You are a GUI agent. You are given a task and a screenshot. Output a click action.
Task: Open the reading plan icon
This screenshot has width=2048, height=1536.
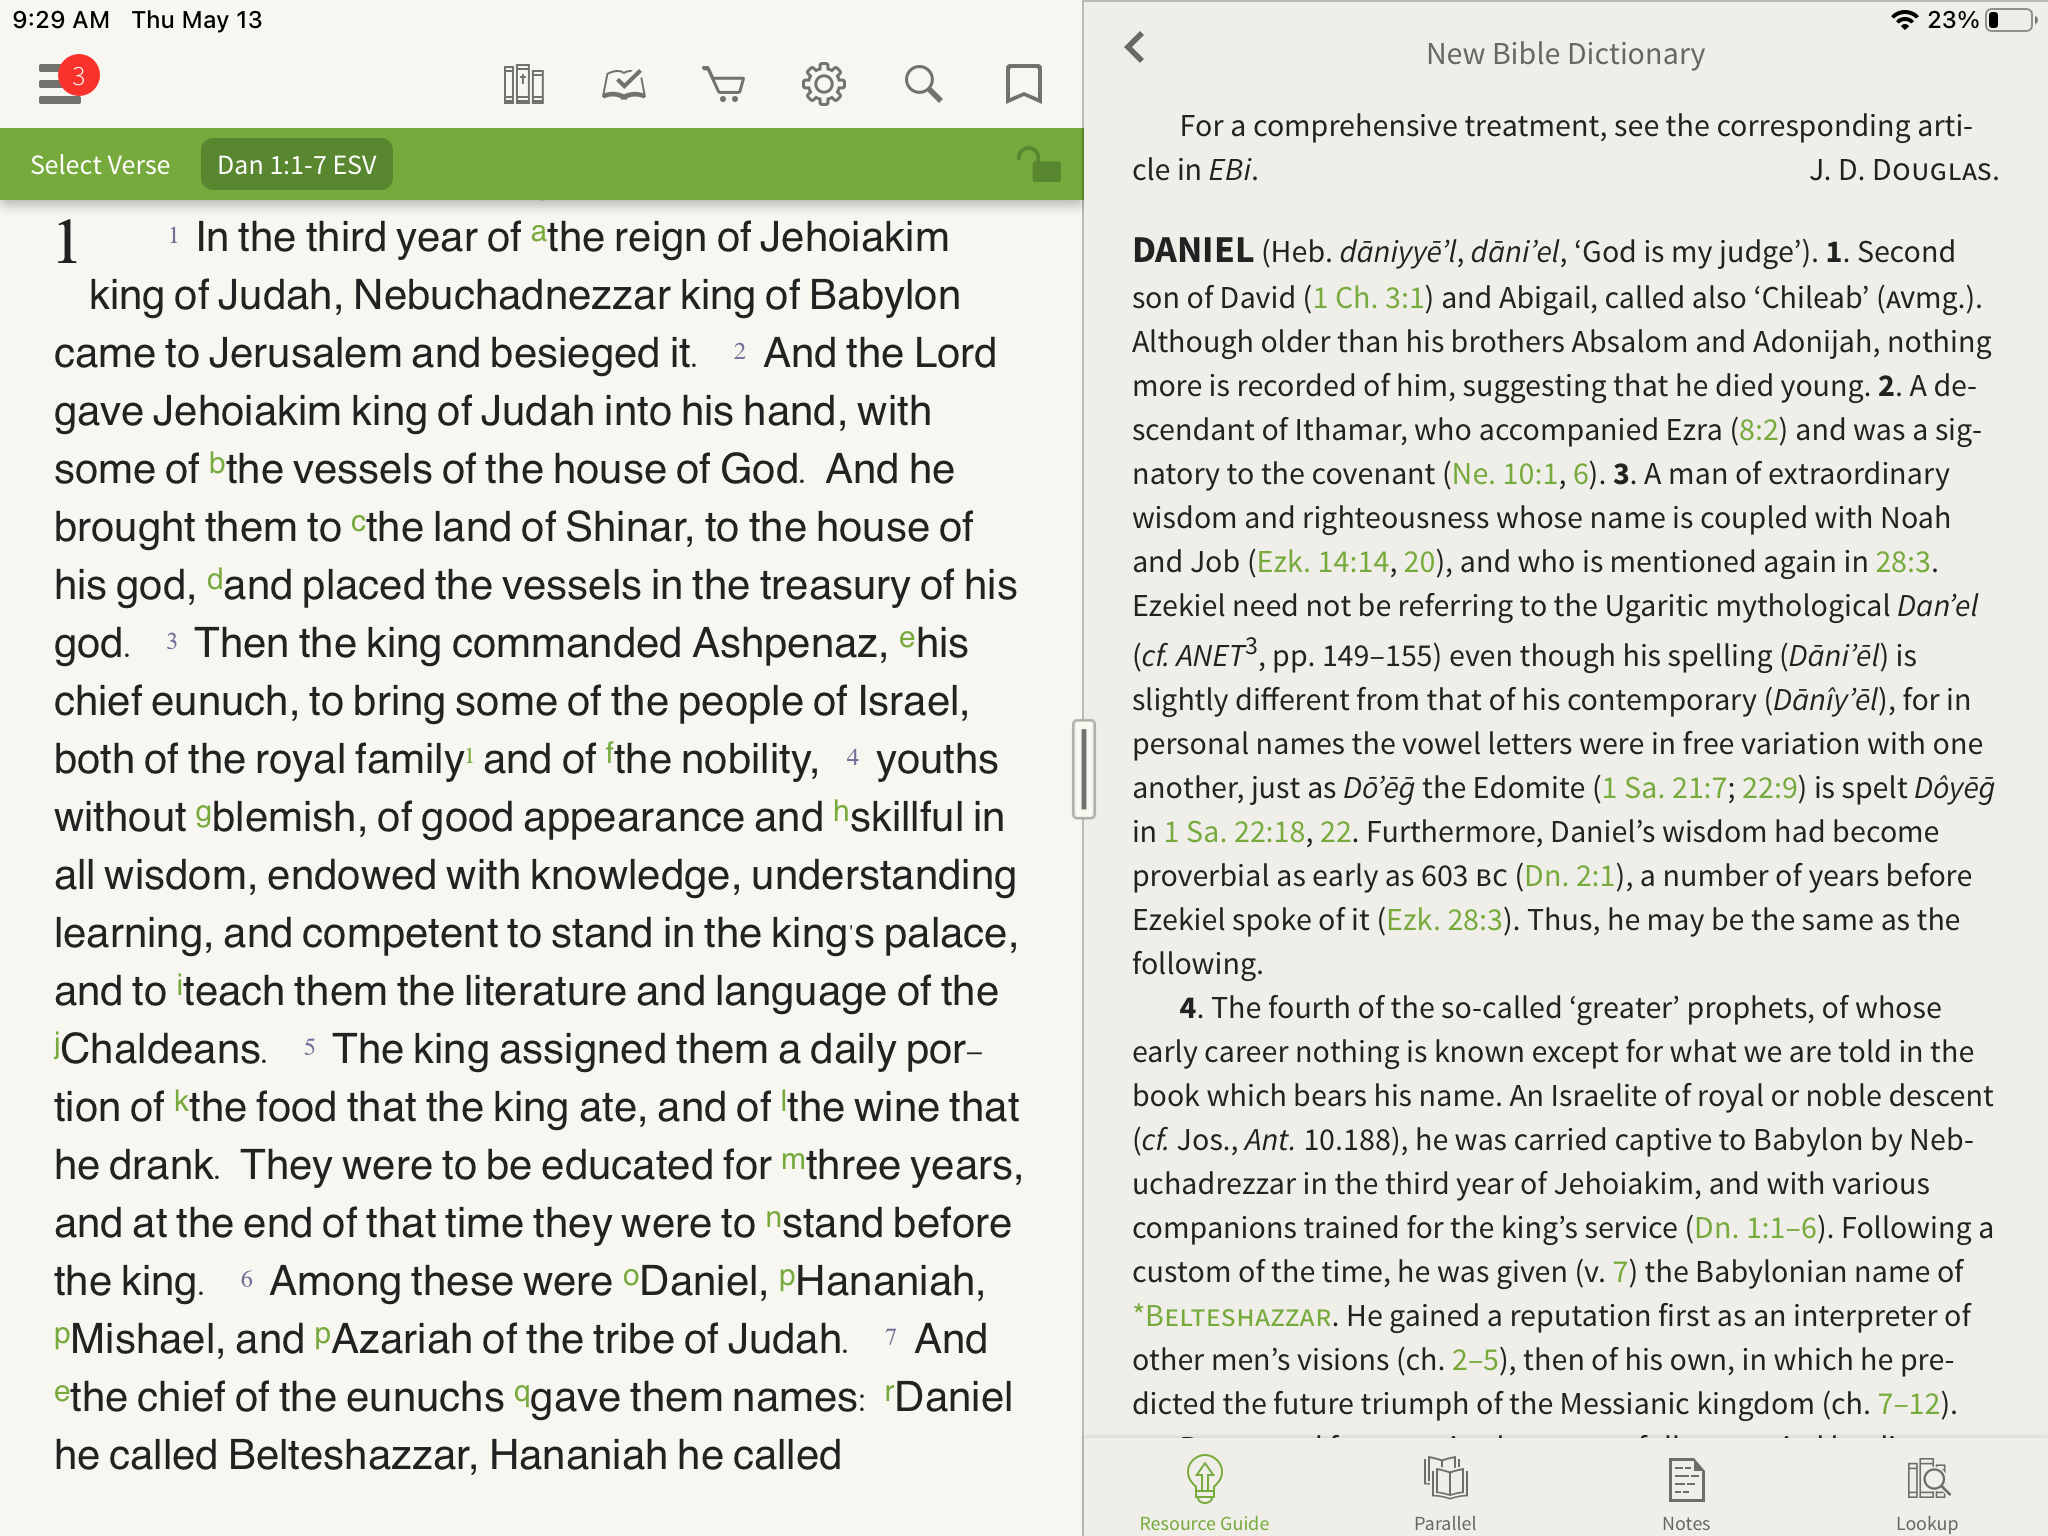click(624, 84)
